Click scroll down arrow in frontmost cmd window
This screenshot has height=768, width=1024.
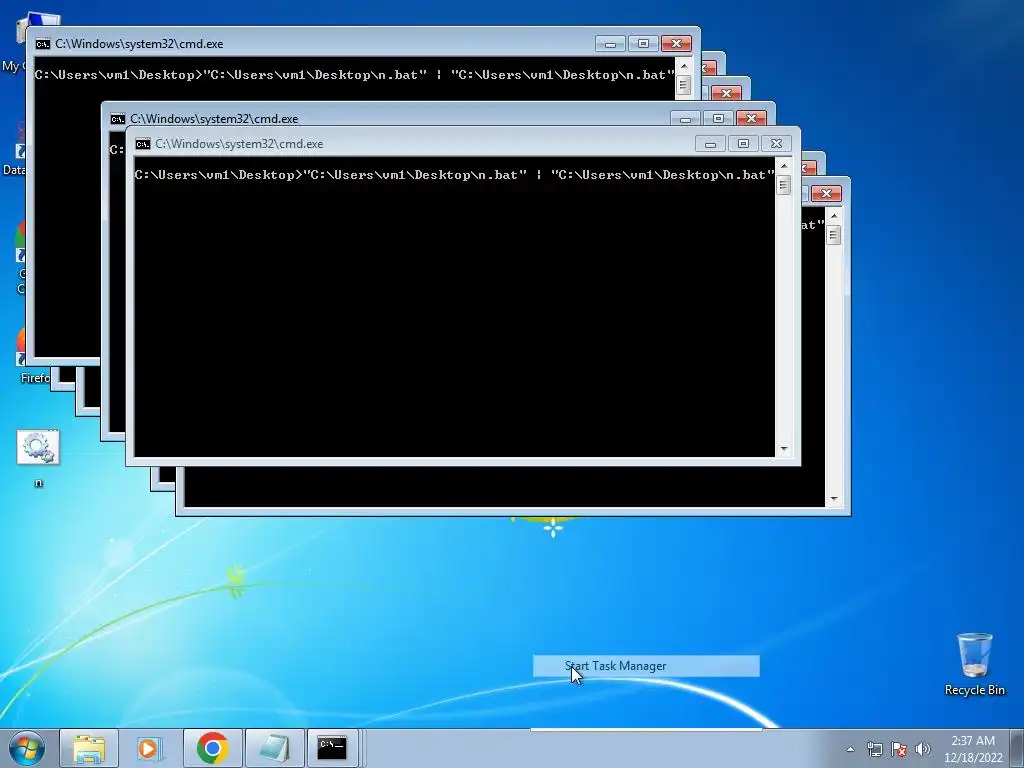tap(784, 449)
